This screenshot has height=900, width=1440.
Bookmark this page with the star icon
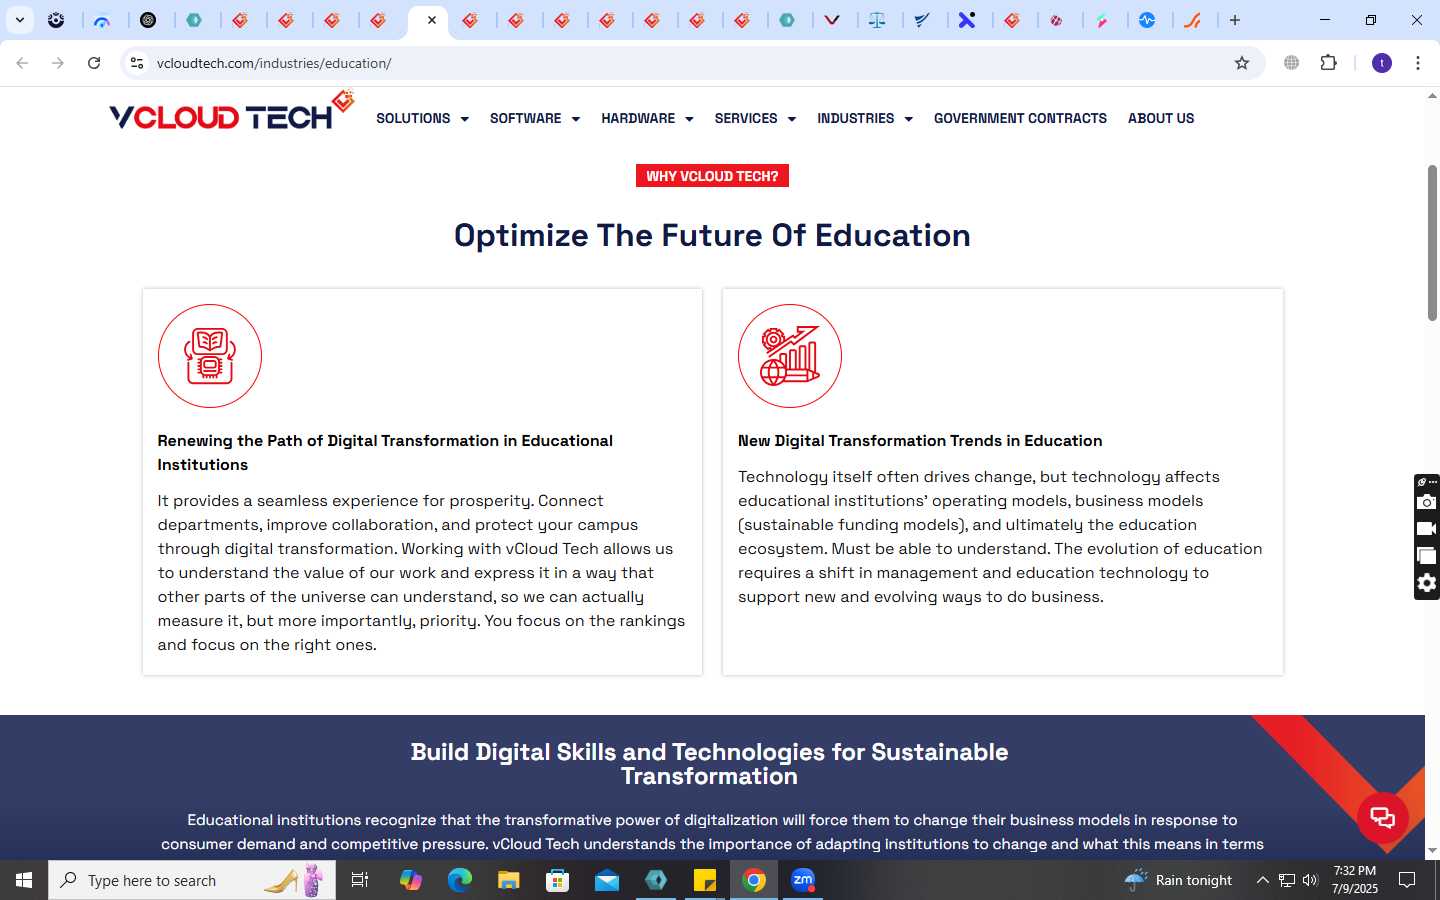pyautogui.click(x=1242, y=63)
